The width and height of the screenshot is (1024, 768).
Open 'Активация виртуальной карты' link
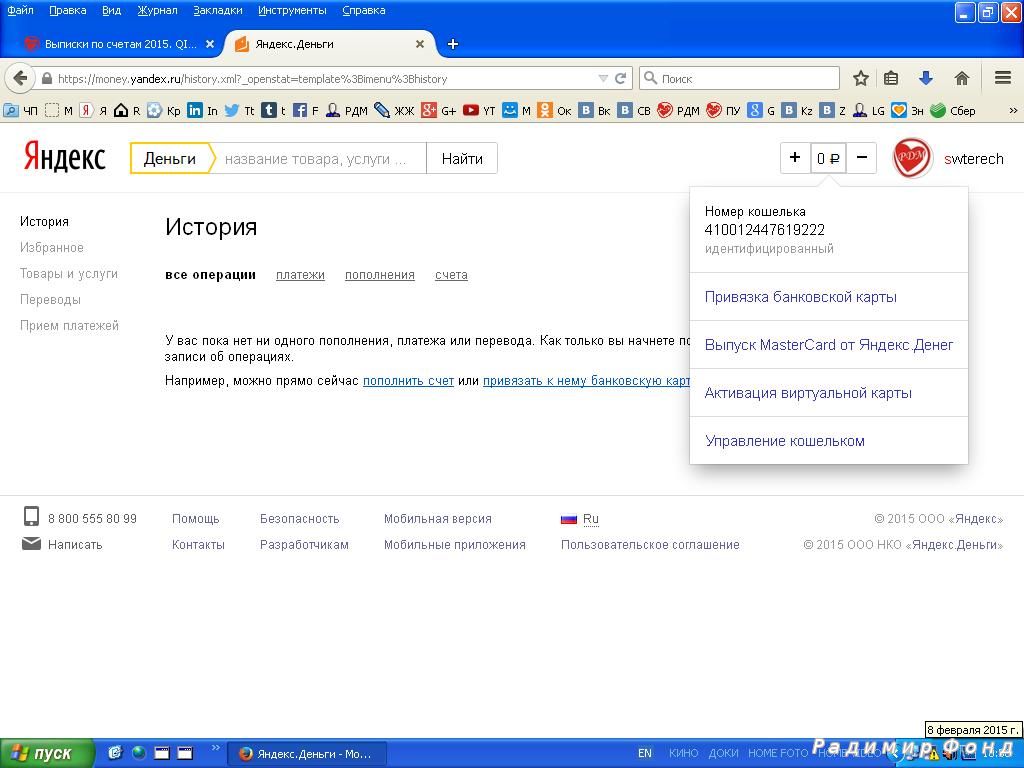808,393
